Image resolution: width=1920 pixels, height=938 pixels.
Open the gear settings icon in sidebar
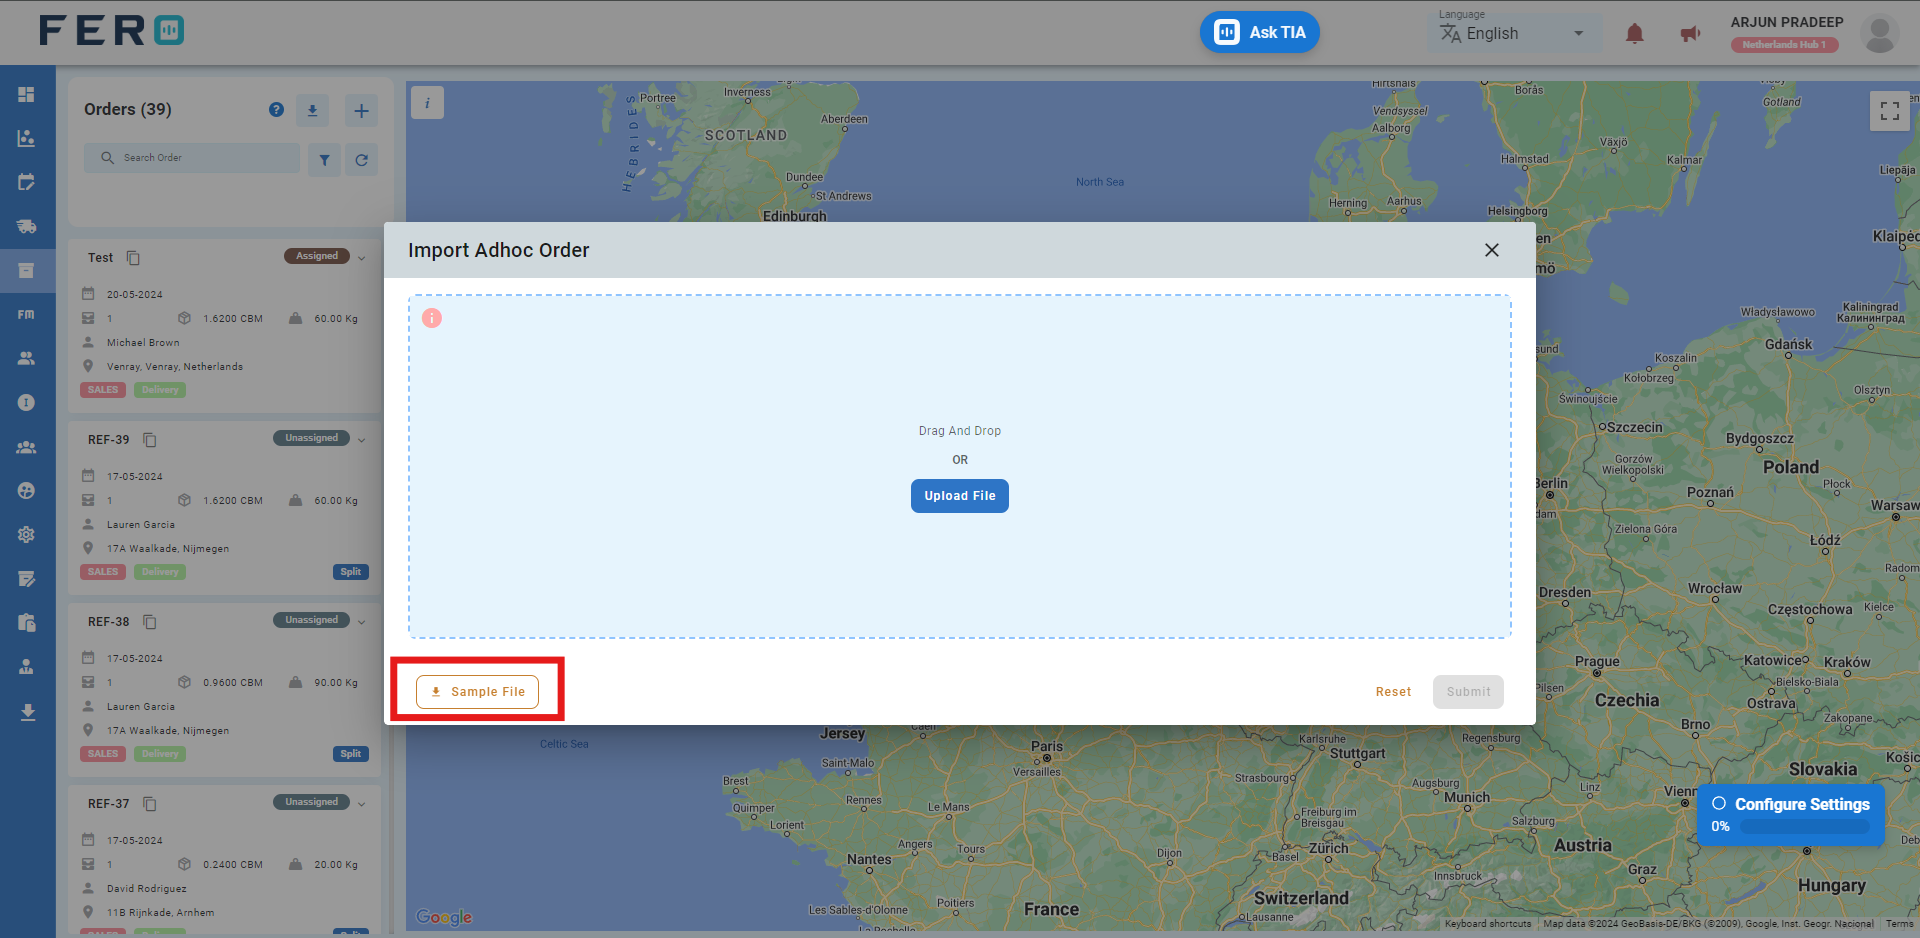[x=27, y=535]
